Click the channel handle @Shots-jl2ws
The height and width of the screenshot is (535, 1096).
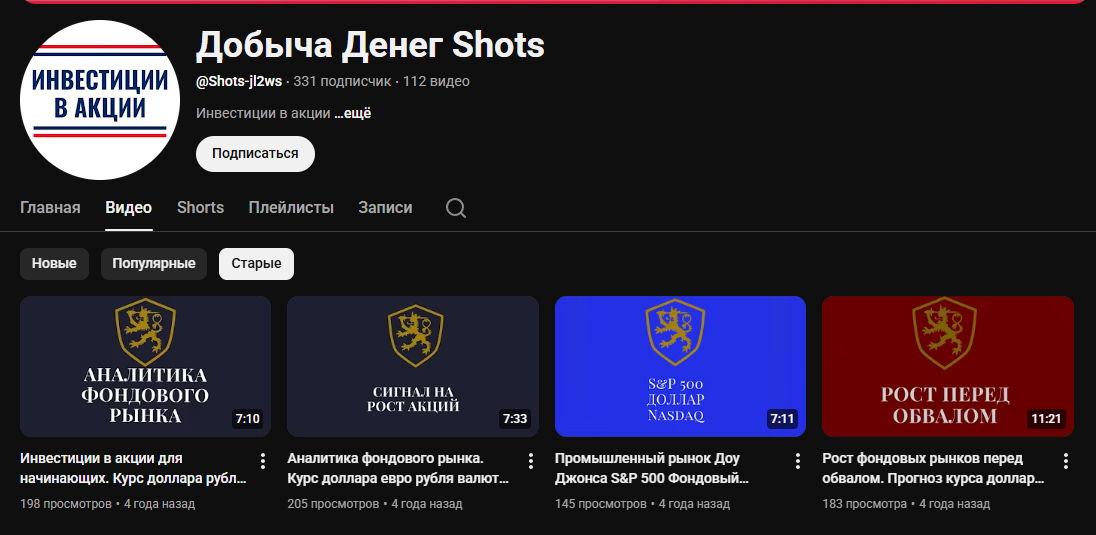tap(239, 81)
